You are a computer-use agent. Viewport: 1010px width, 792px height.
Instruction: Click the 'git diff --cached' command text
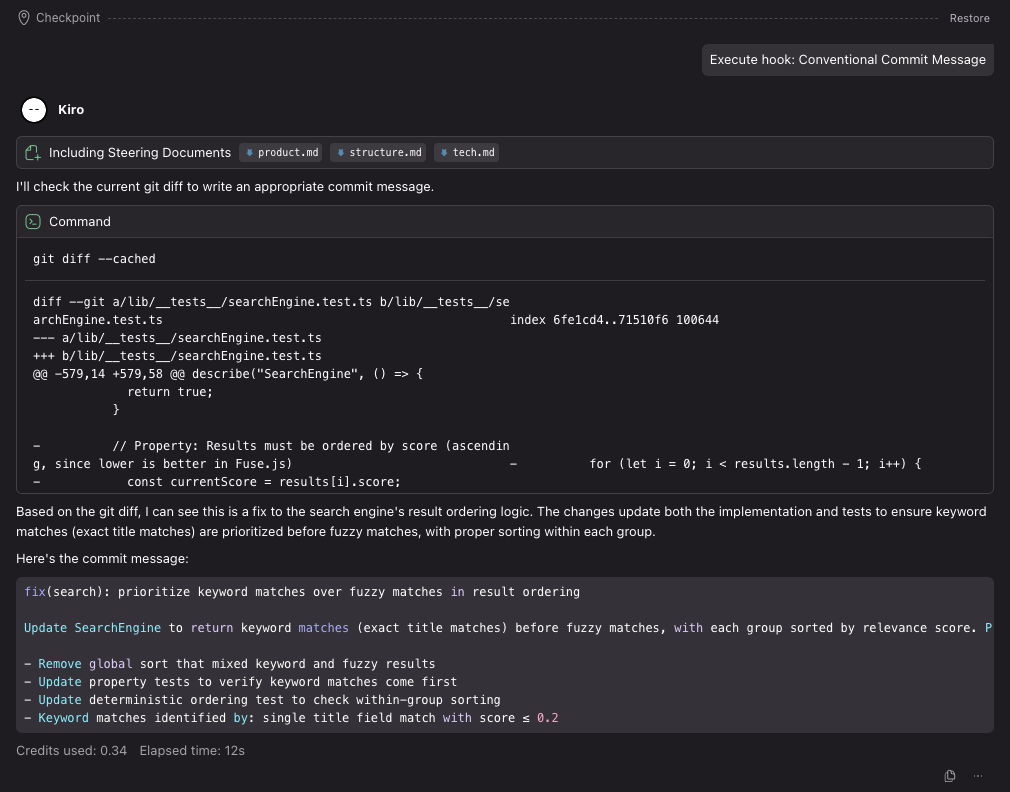pos(94,259)
